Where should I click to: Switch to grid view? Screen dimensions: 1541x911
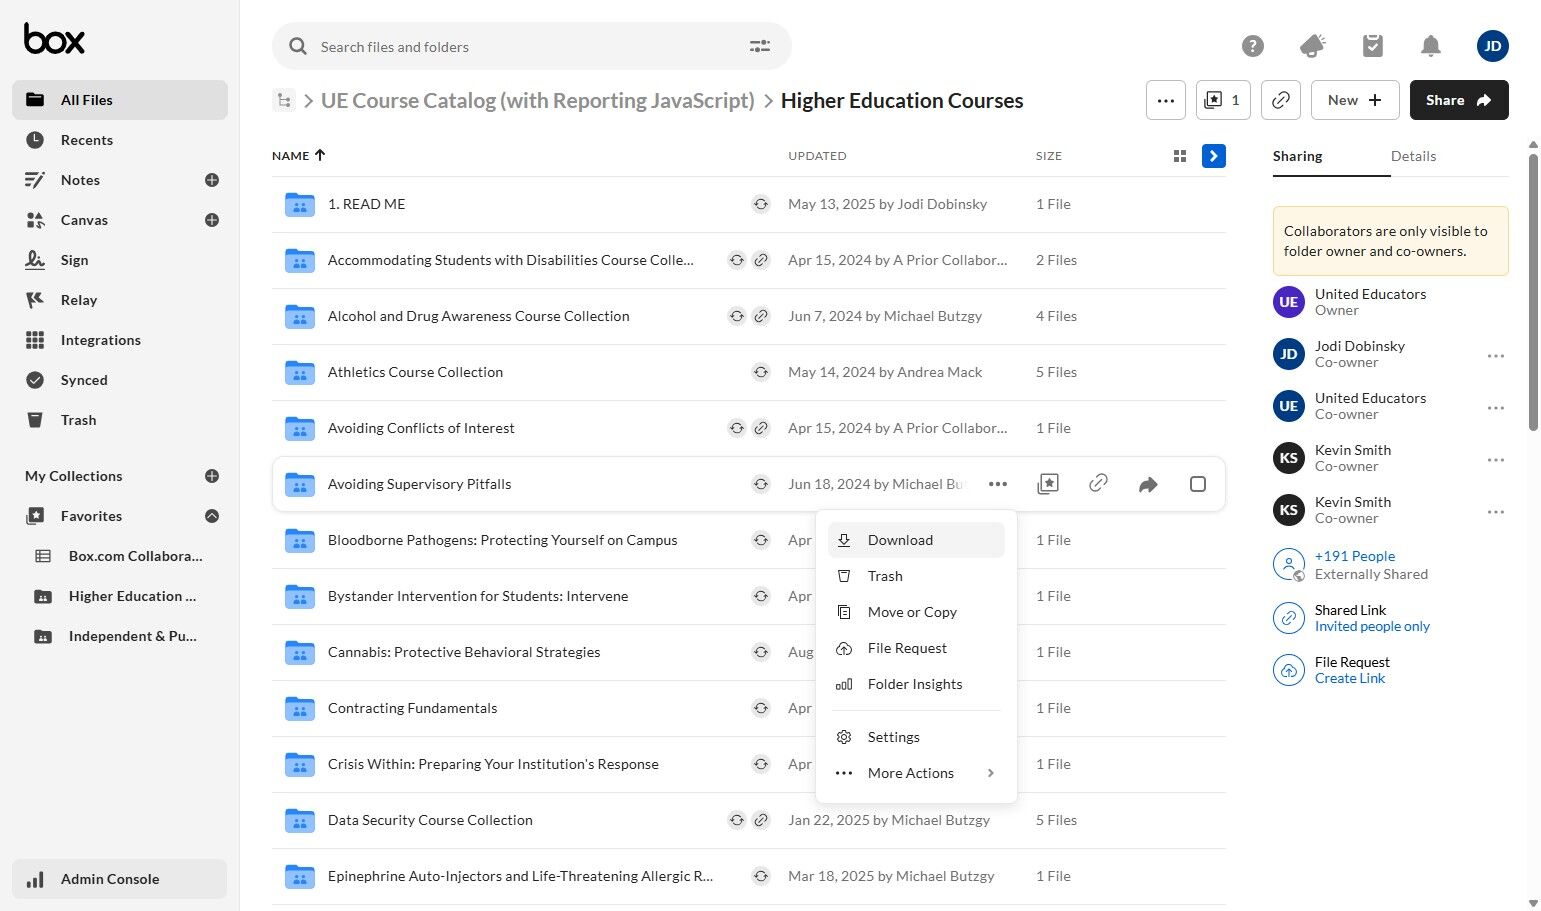[x=1180, y=156]
